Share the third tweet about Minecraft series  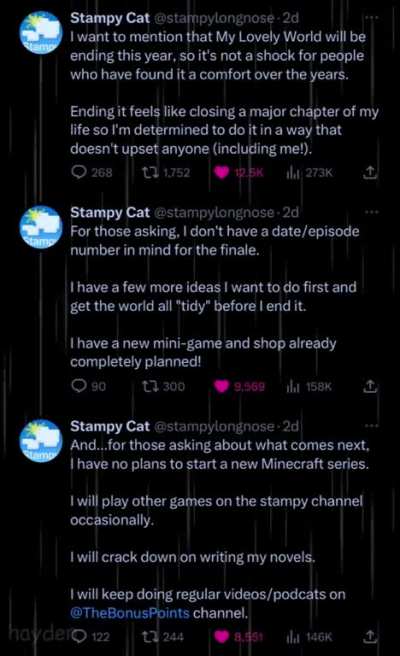[370, 636]
